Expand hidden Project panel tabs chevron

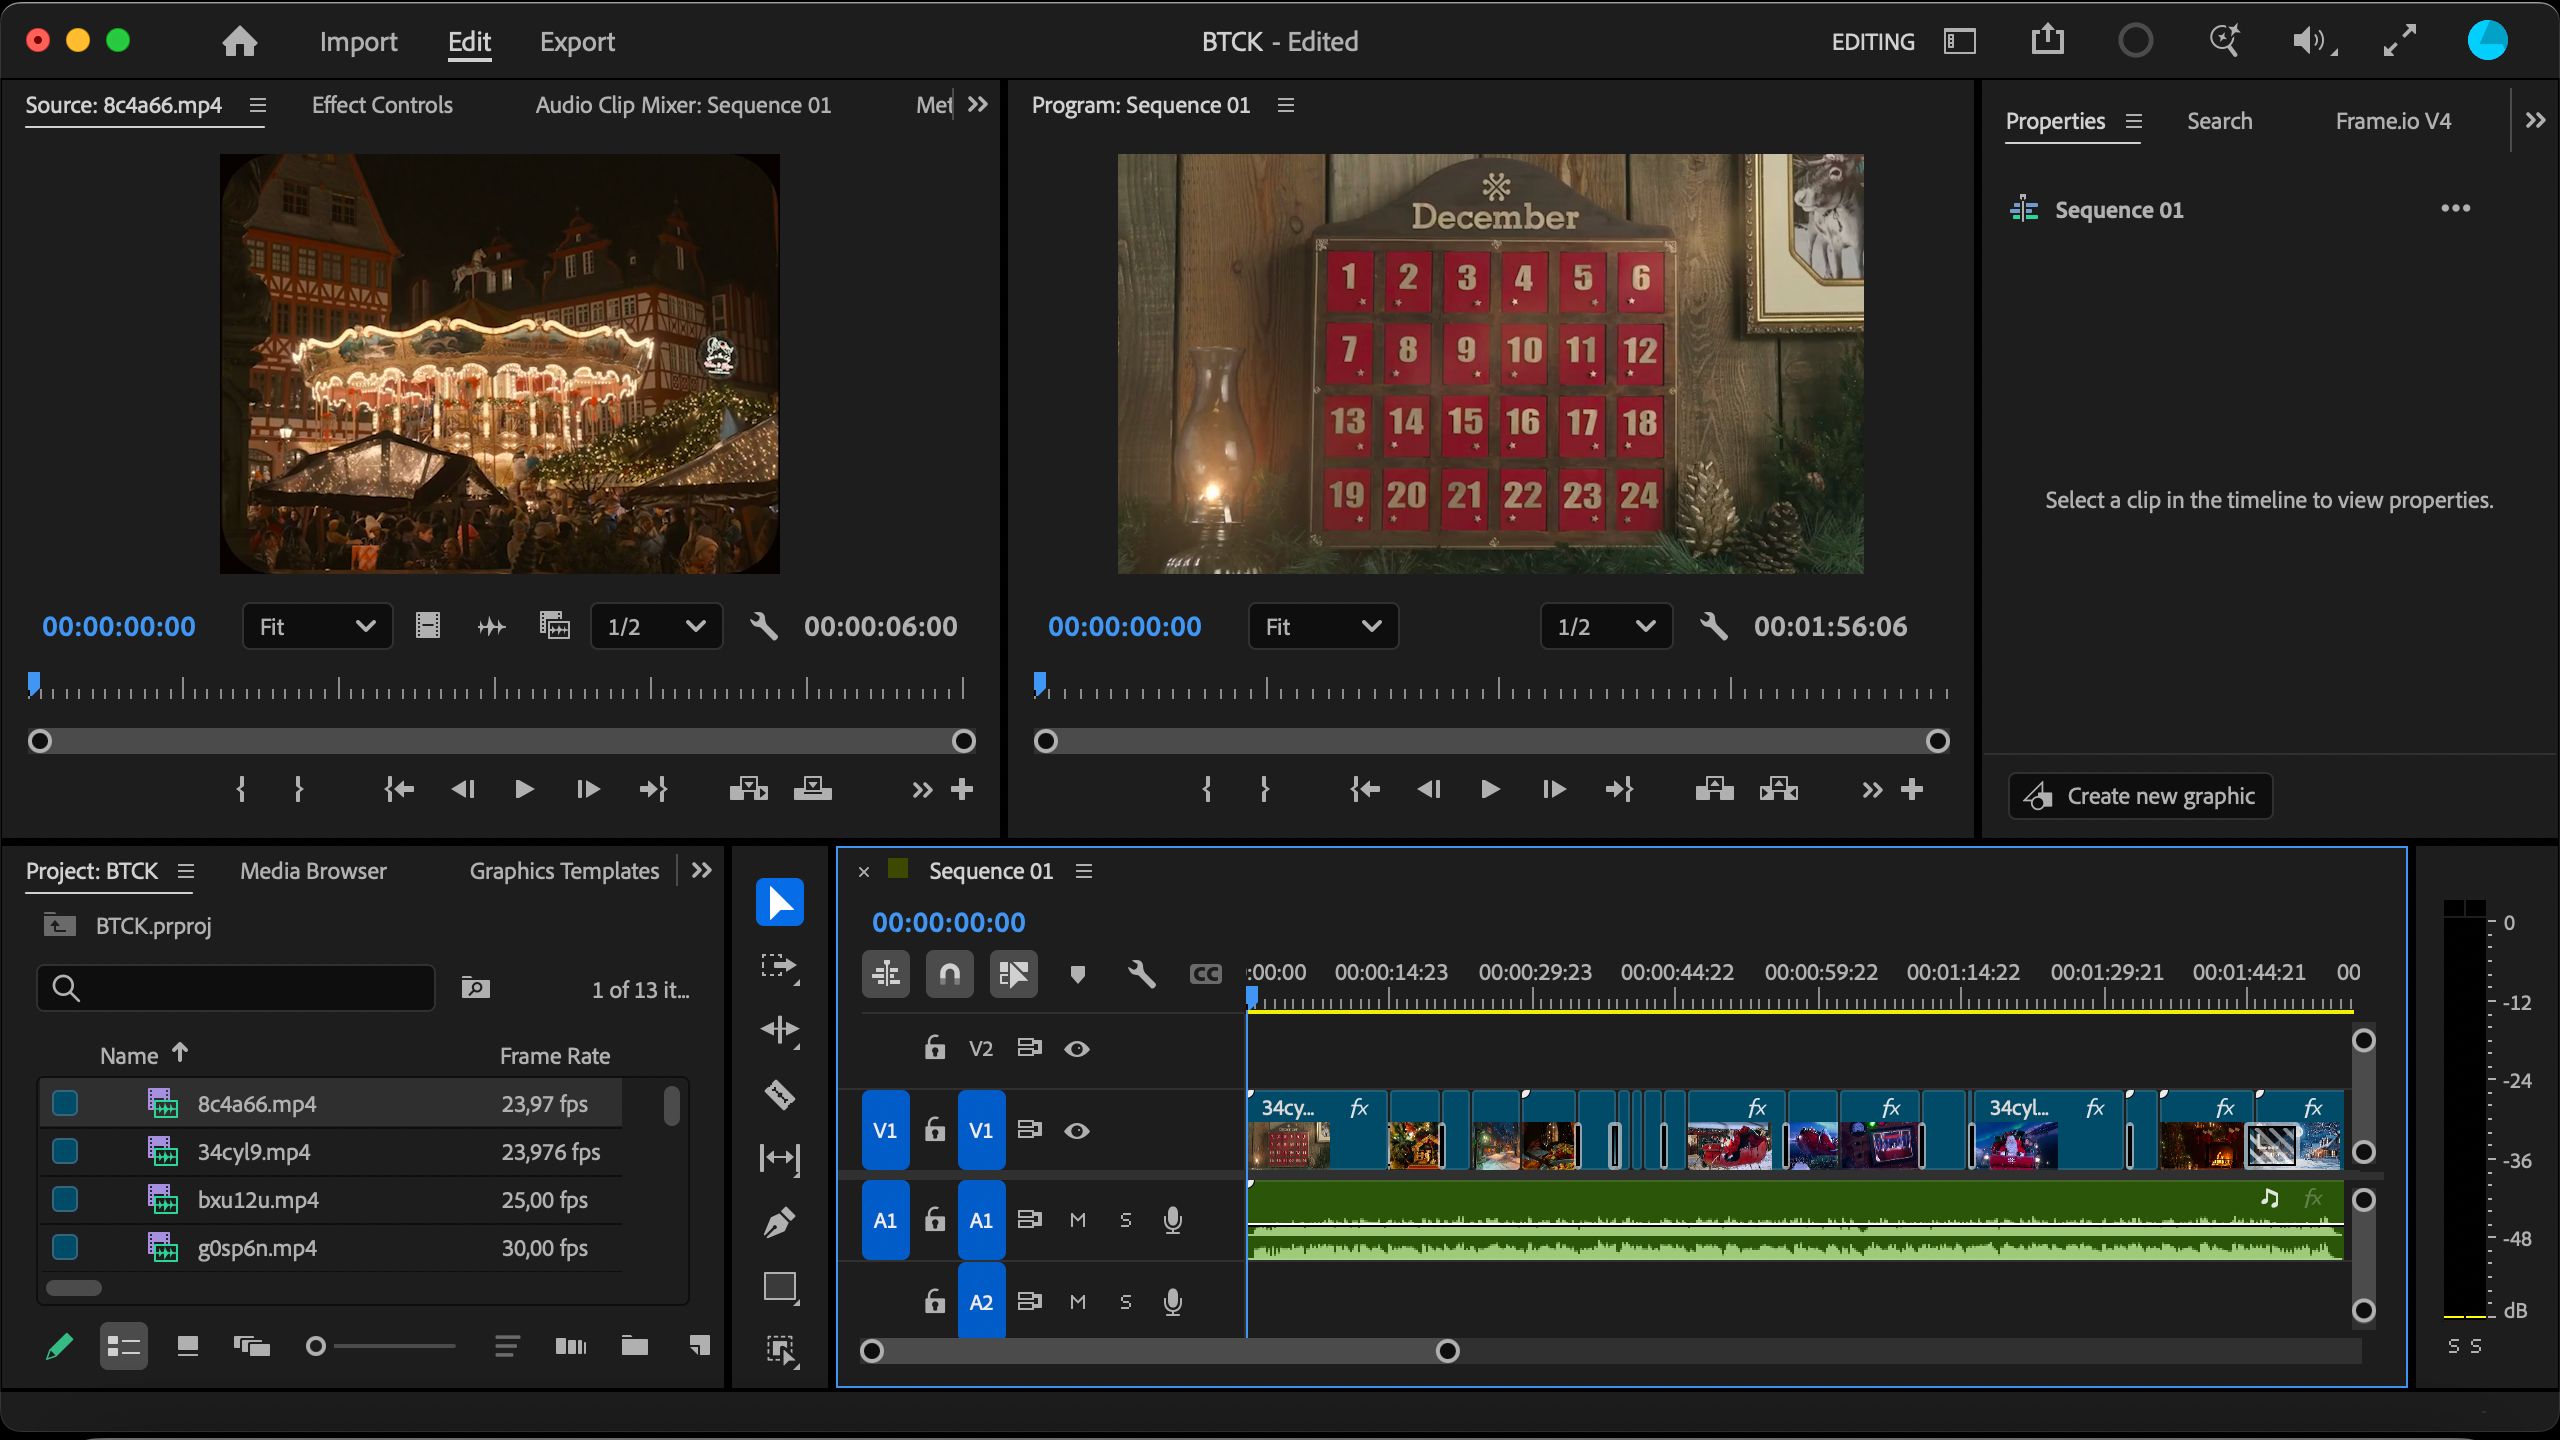coord(702,870)
